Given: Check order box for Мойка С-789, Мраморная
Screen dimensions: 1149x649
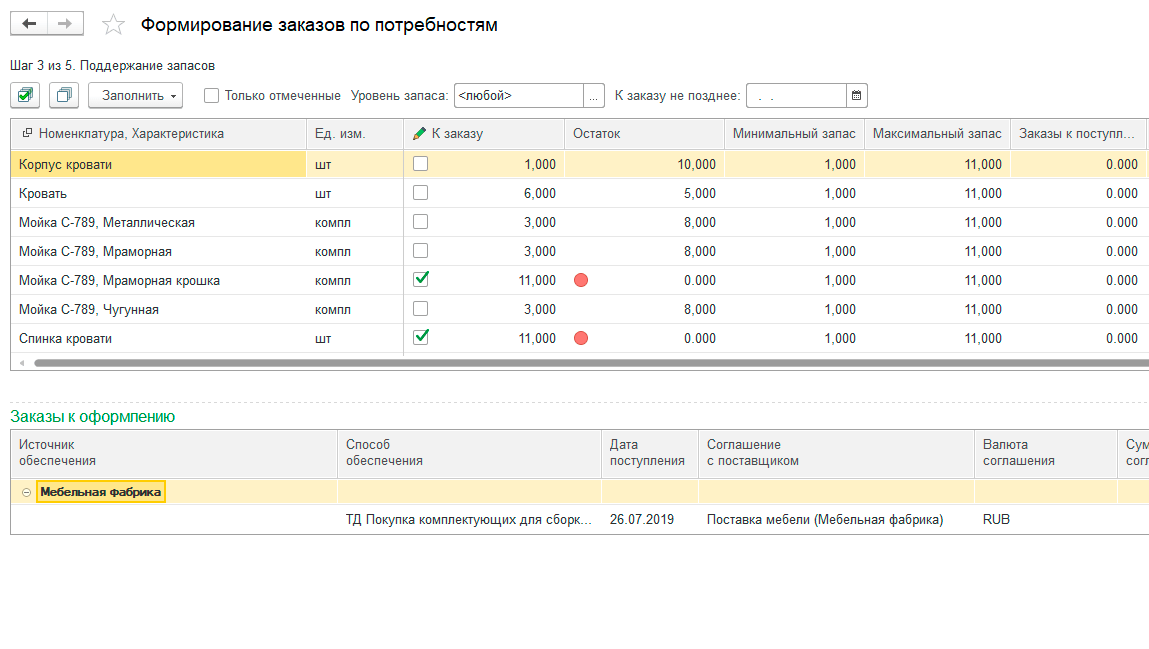Looking at the screenshot, I should [421, 251].
